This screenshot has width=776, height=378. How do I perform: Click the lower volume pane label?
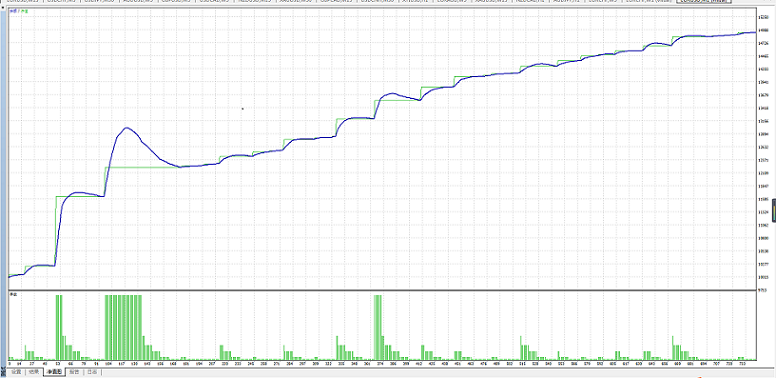13,294
